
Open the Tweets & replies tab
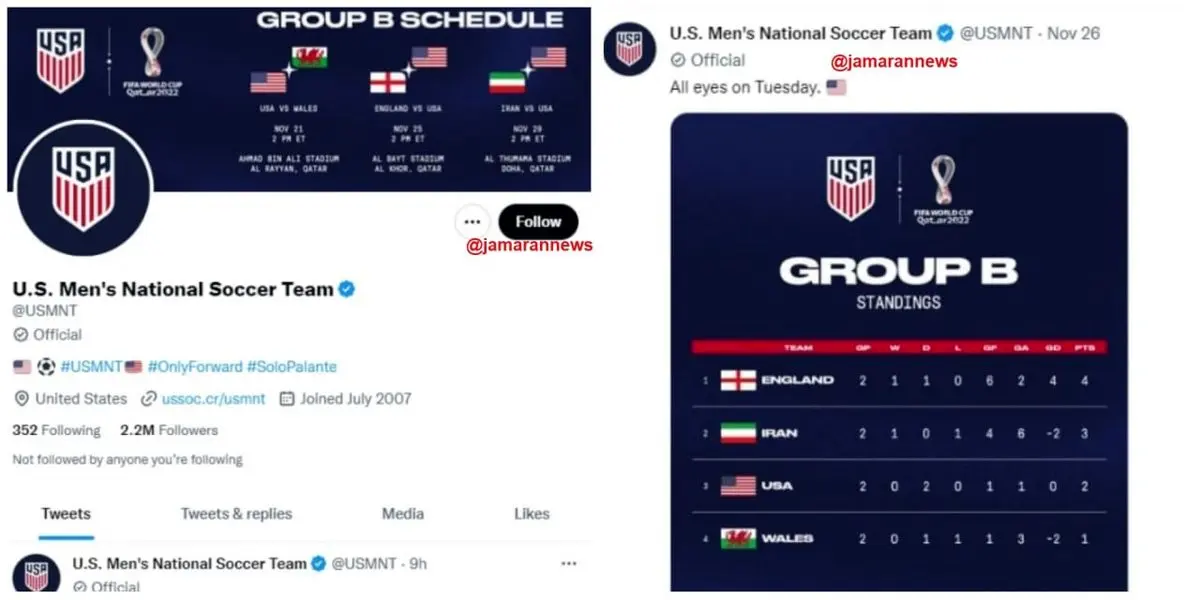point(236,514)
